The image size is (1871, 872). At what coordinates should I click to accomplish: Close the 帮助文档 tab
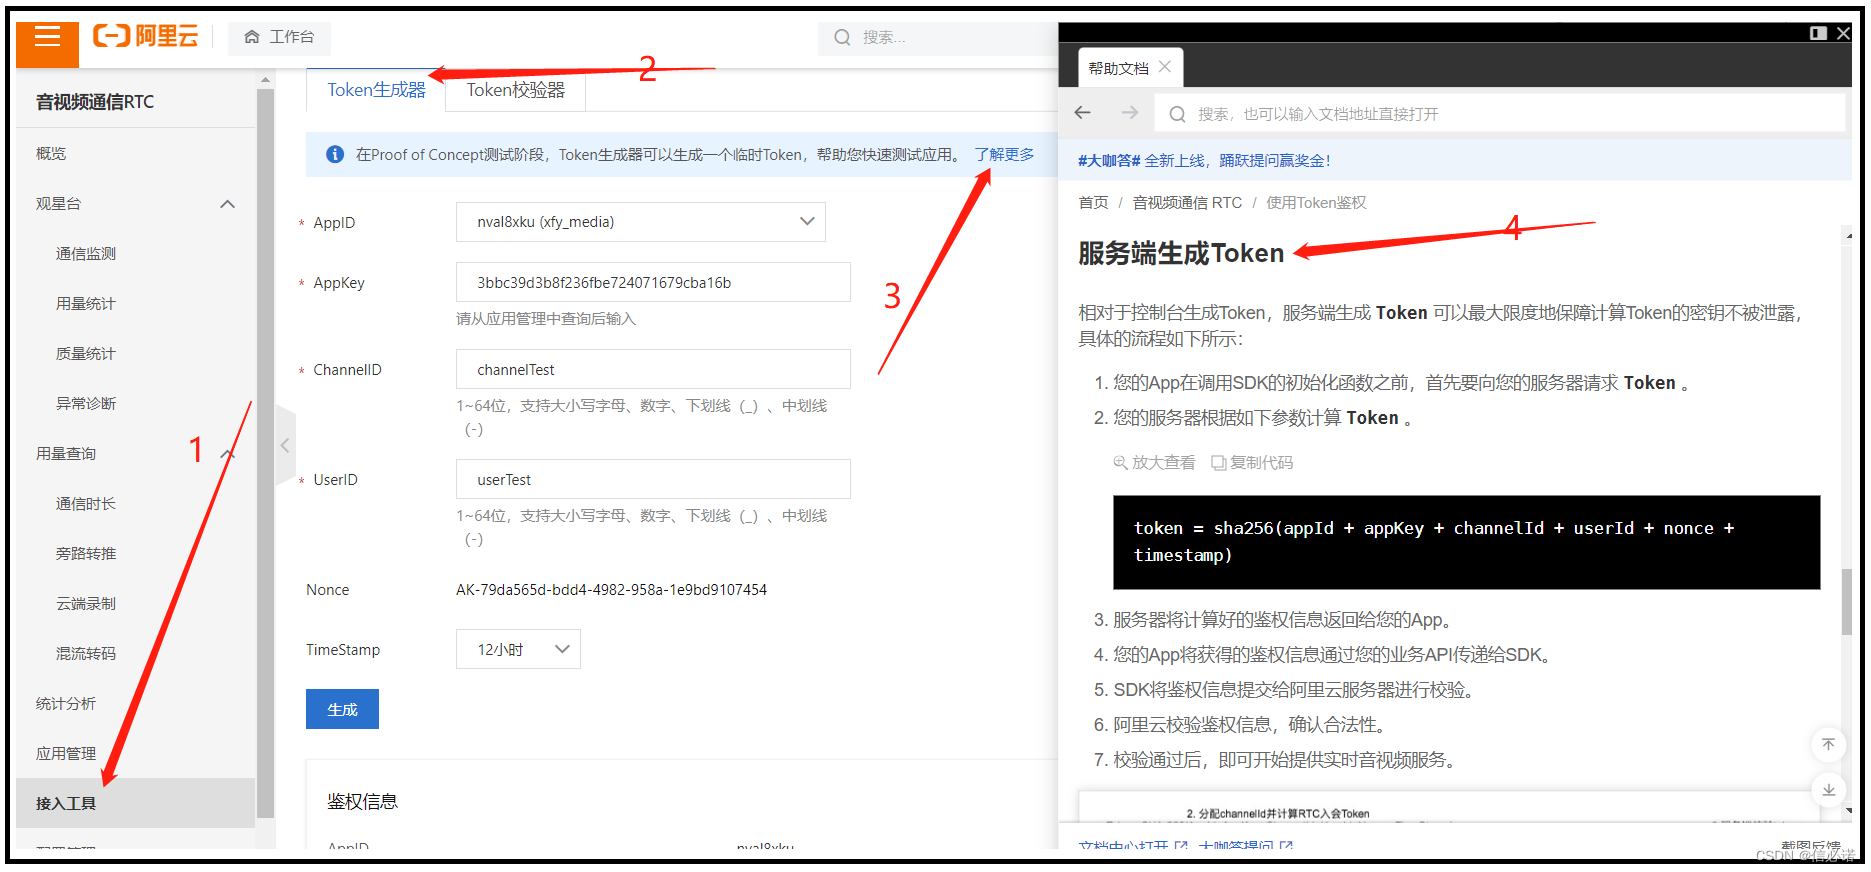pos(1165,67)
